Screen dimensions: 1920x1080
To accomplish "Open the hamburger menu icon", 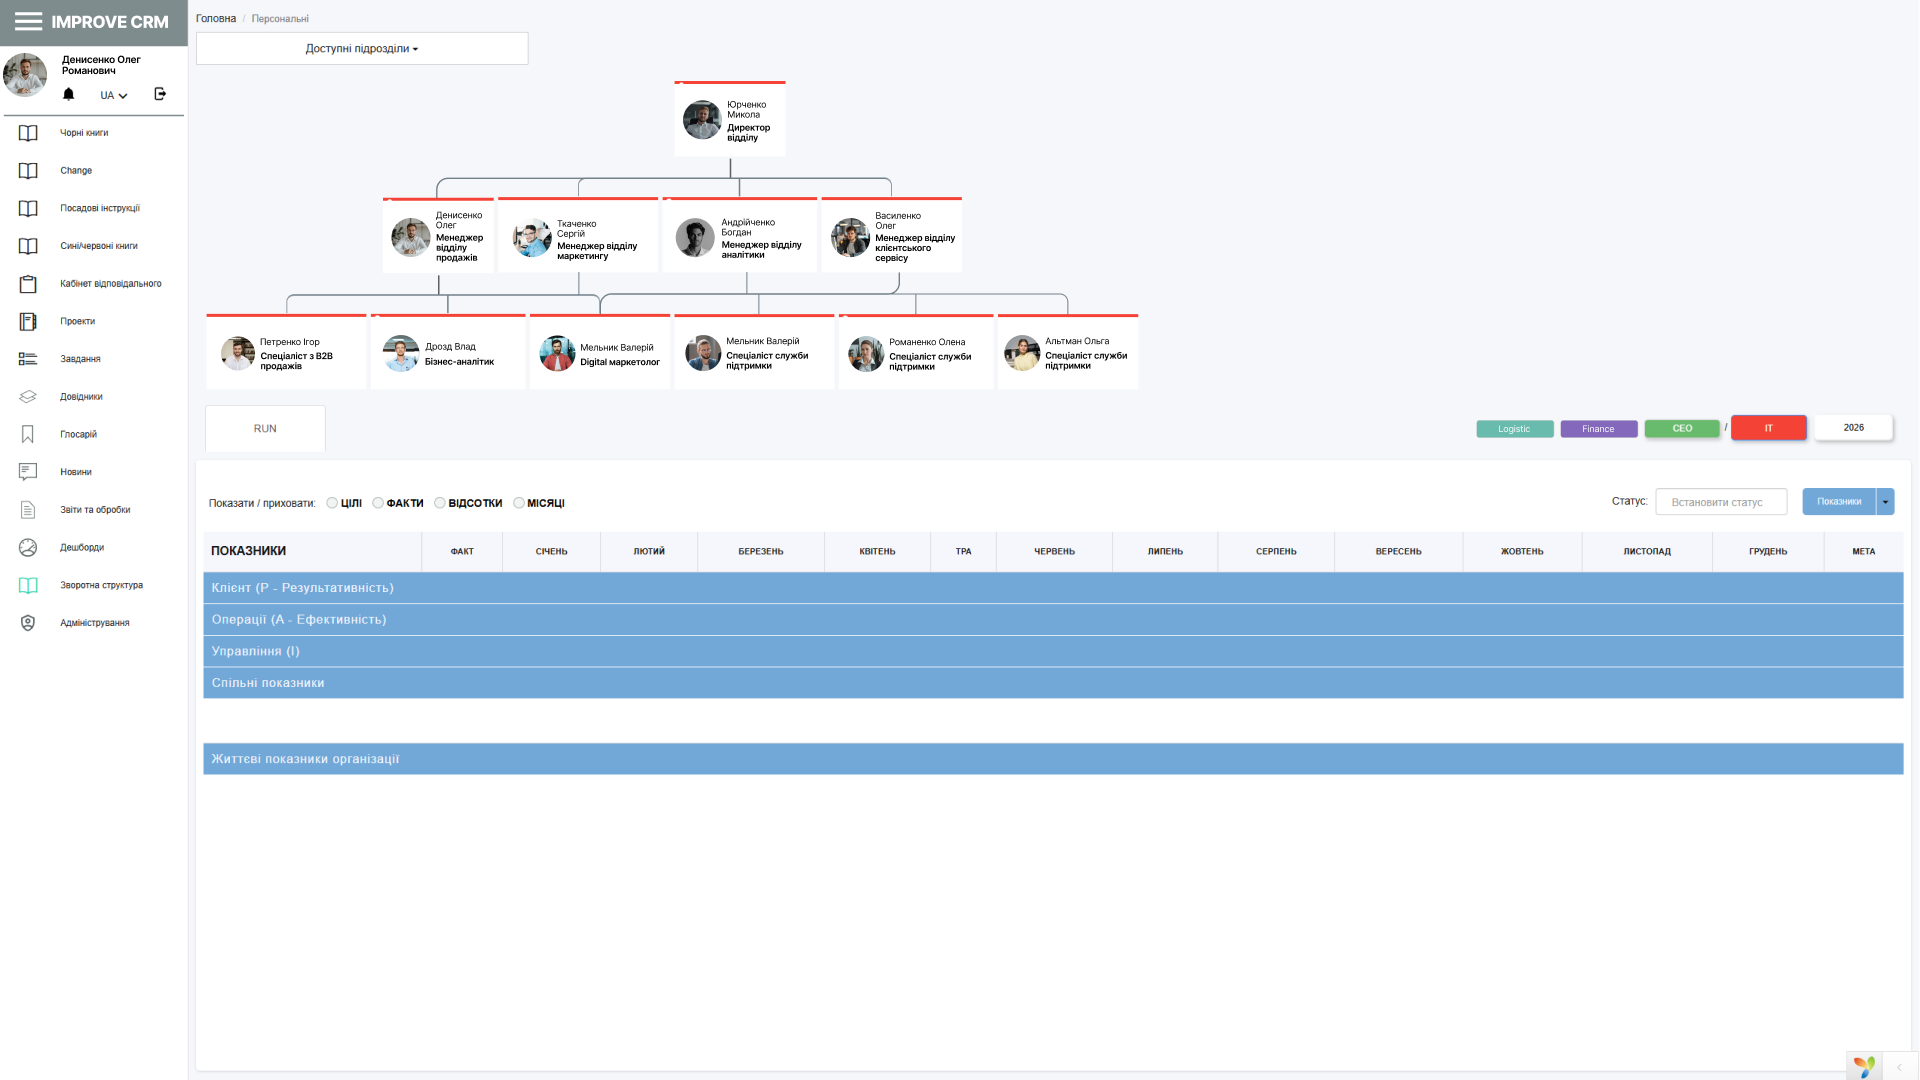I will pos(28,22).
